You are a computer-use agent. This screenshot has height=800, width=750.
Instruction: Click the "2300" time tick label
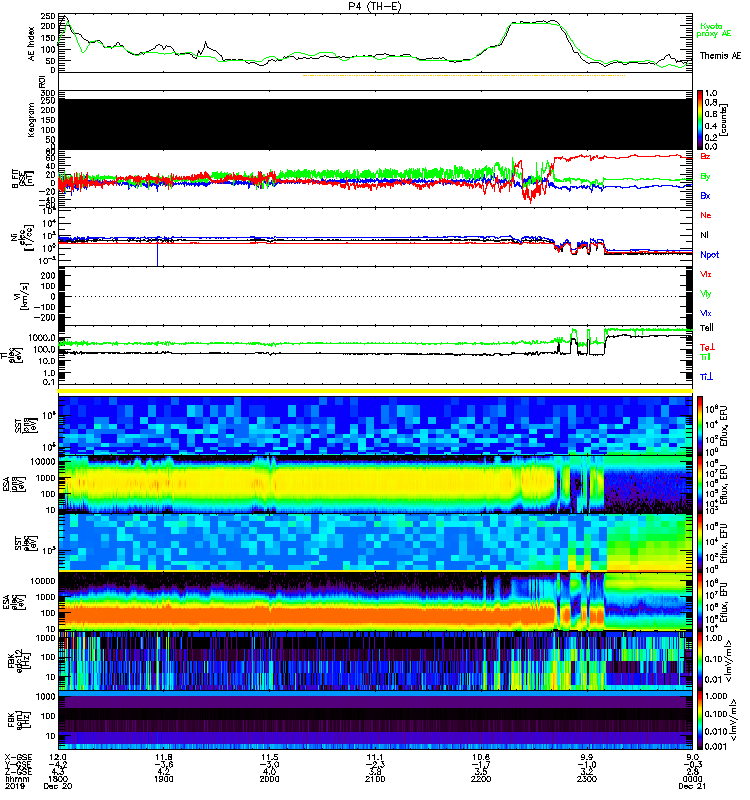(587, 779)
